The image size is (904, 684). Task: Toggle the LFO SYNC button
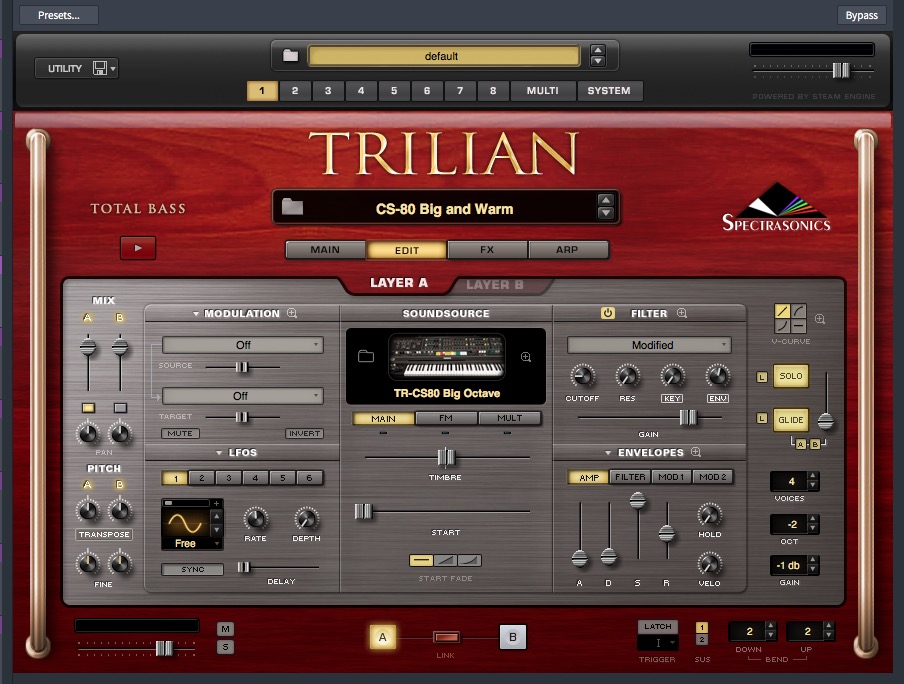pyautogui.click(x=192, y=569)
